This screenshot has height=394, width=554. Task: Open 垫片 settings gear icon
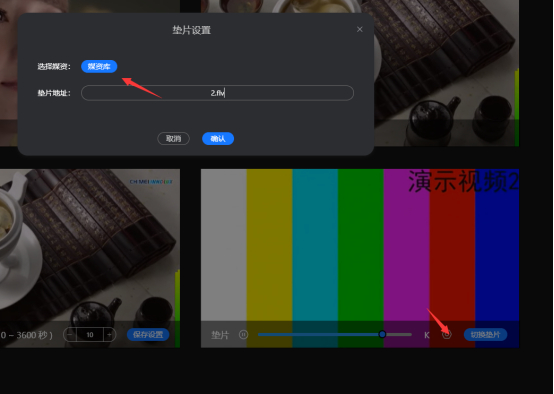pyautogui.click(x=447, y=334)
